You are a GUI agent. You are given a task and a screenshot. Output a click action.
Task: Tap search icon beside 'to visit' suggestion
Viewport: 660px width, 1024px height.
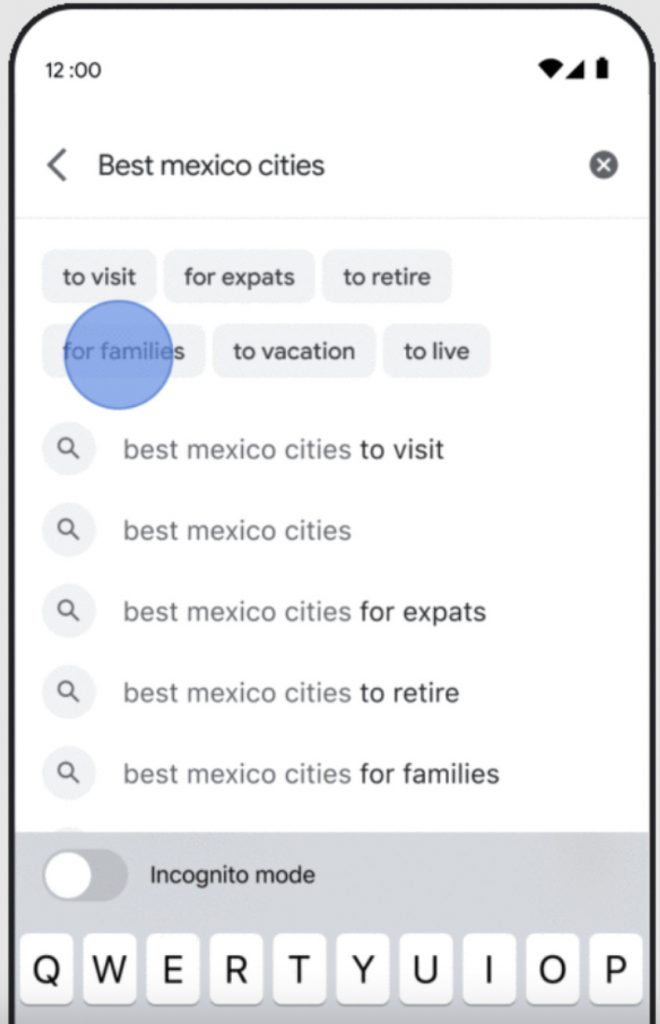tap(68, 449)
